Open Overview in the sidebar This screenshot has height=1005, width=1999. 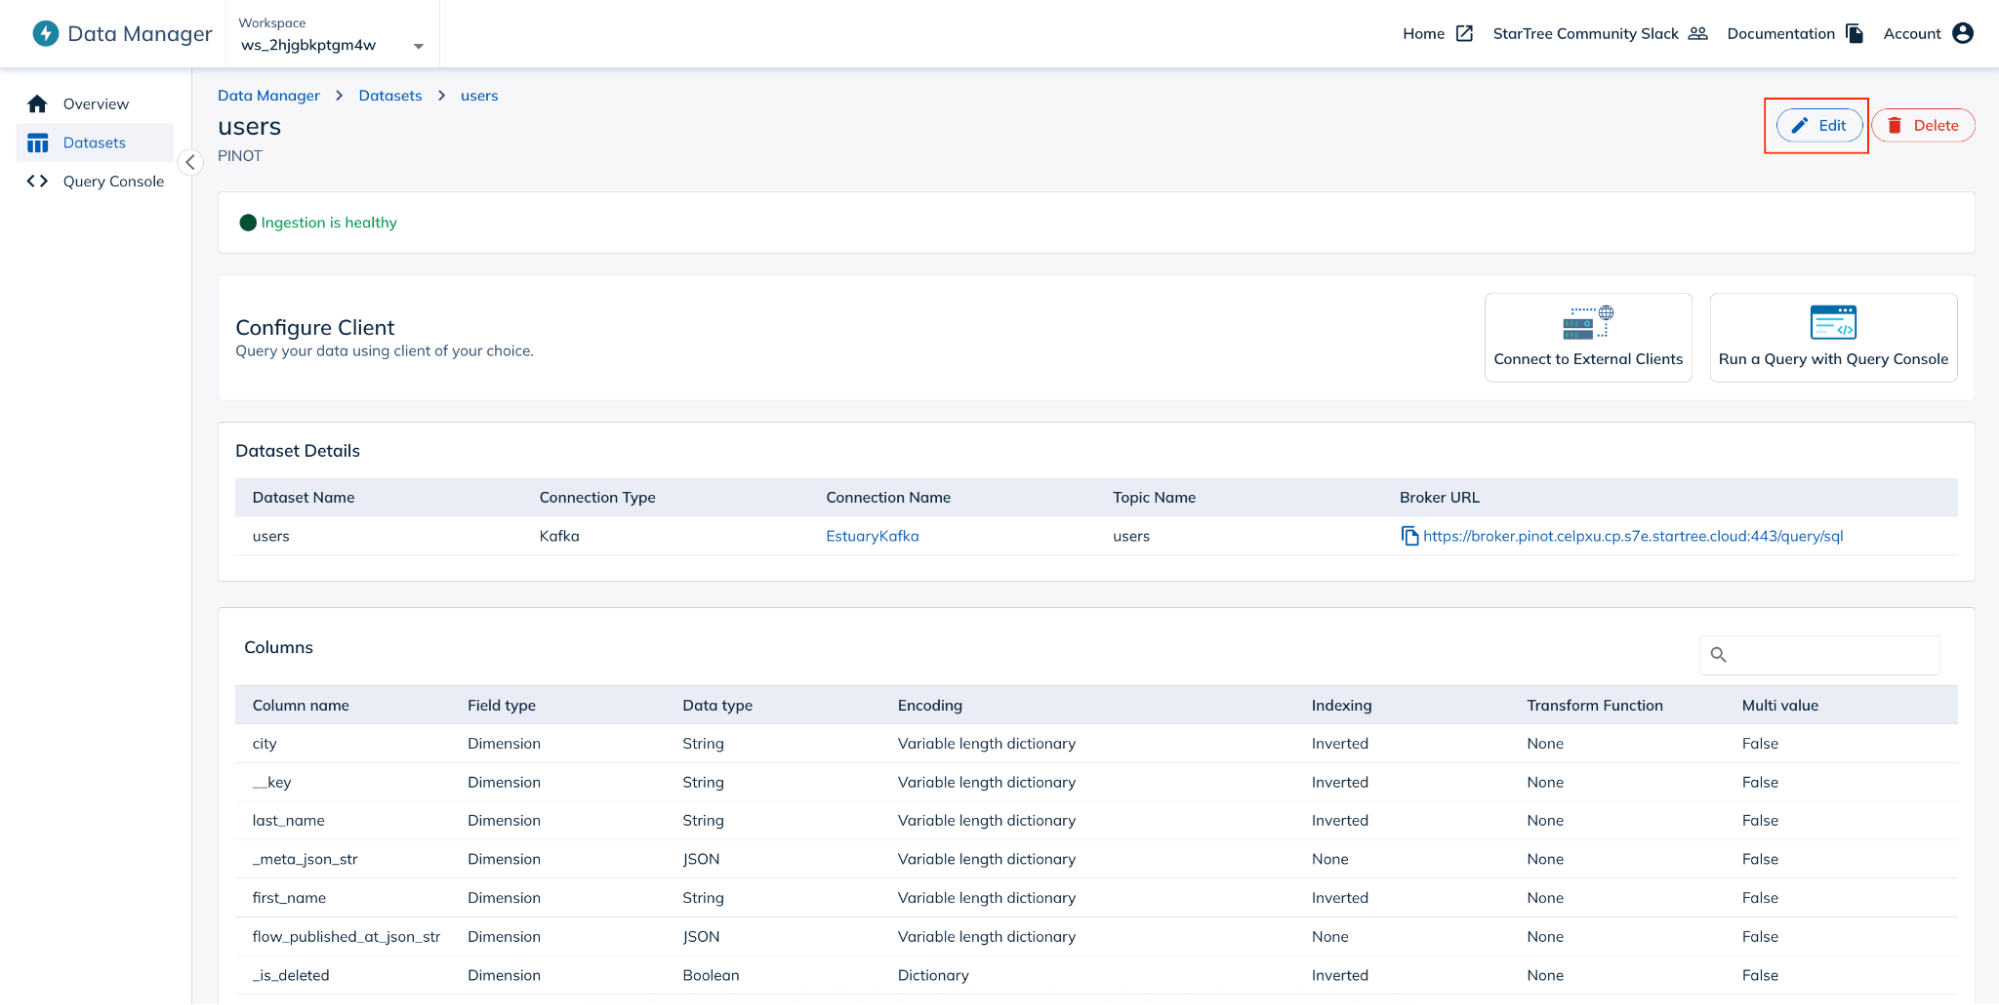click(x=96, y=104)
